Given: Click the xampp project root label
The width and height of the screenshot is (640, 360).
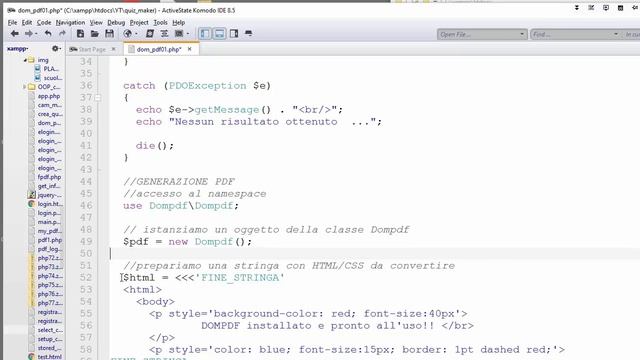Looking at the screenshot, I should [x=18, y=49].
